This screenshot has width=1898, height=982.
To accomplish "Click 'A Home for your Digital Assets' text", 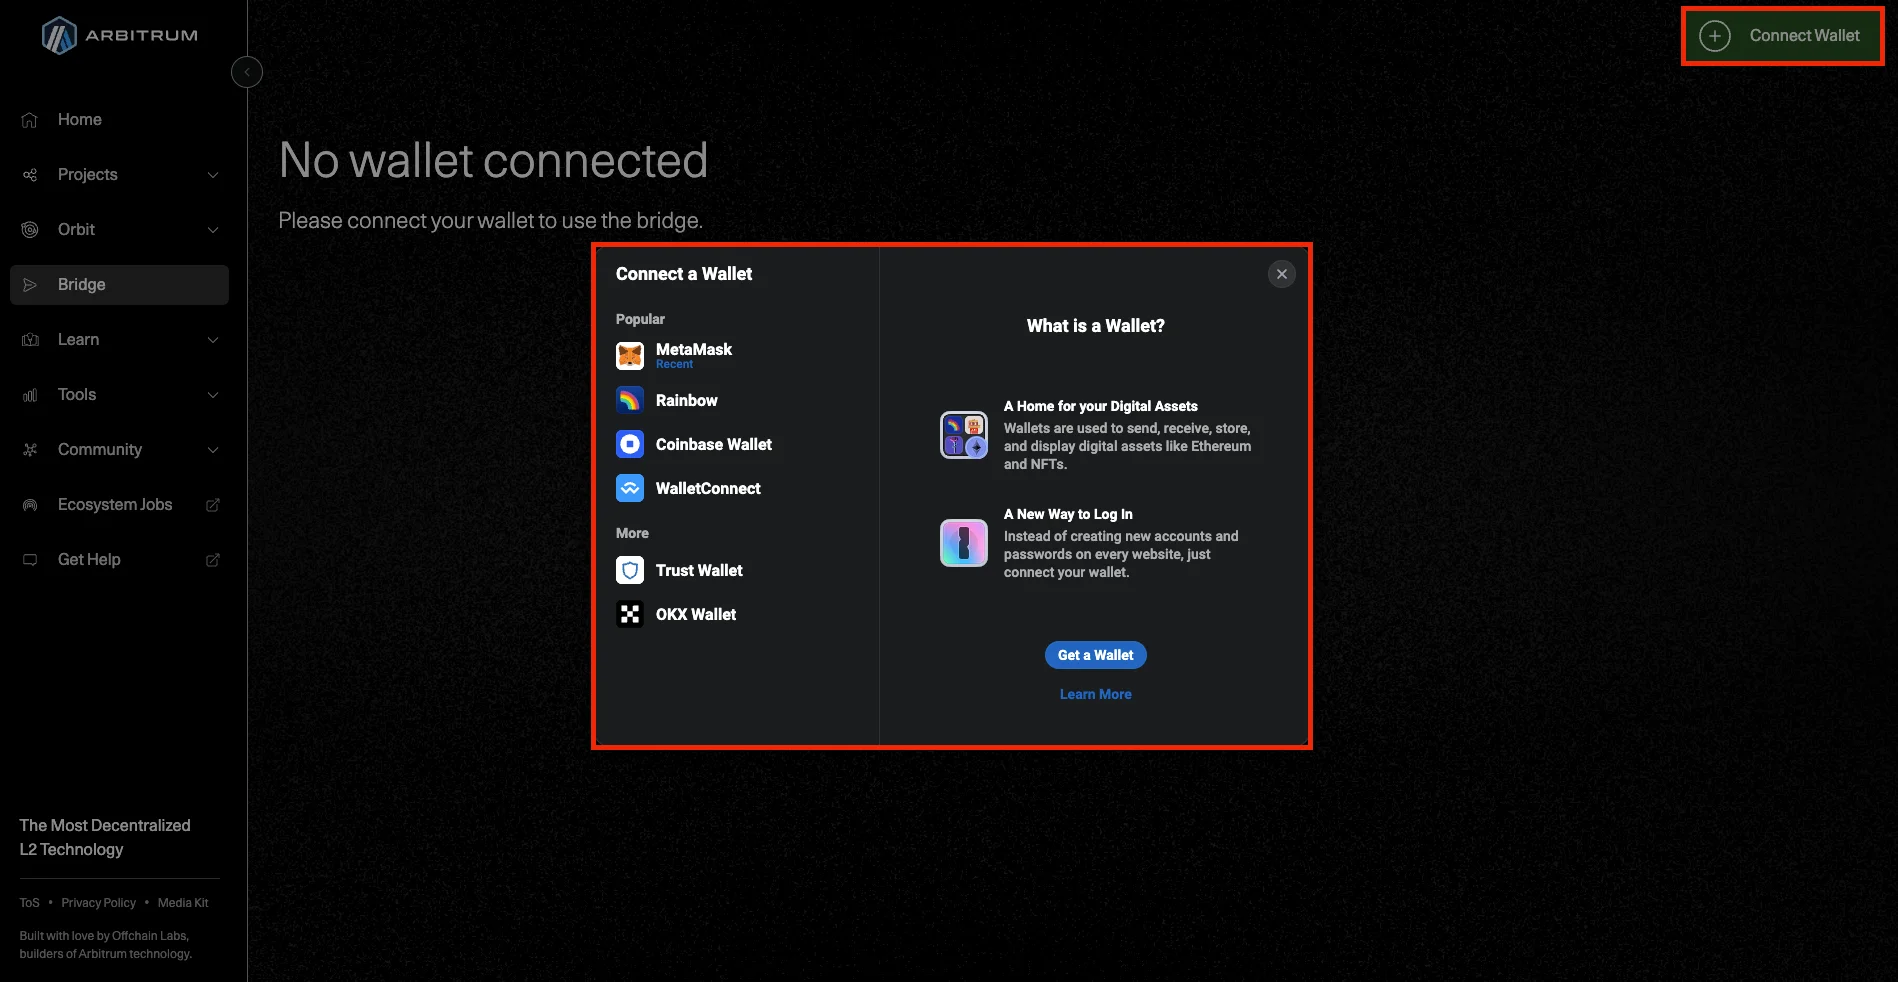I will pos(1100,406).
